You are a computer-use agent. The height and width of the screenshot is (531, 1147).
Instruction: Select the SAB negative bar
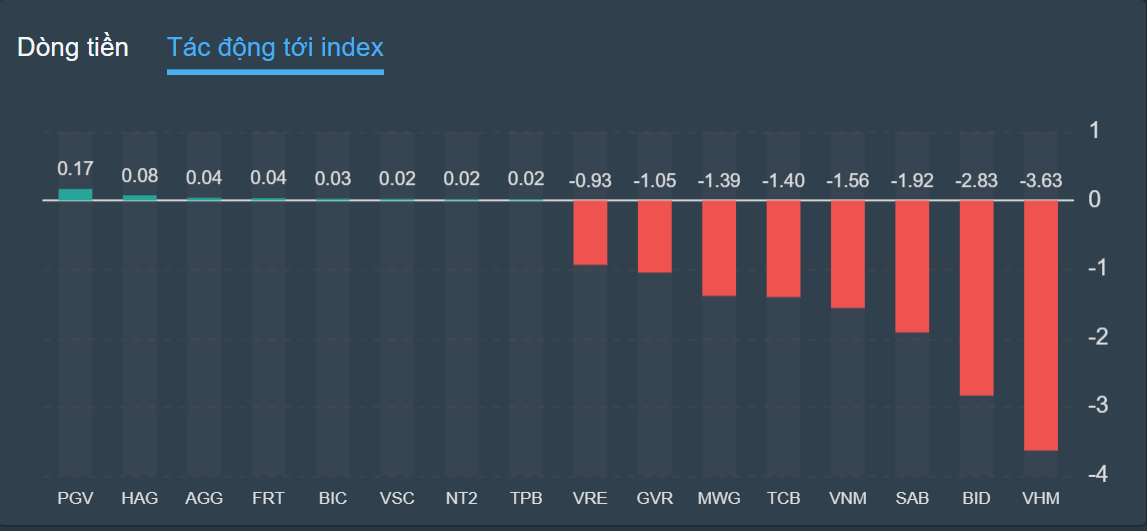click(912, 266)
